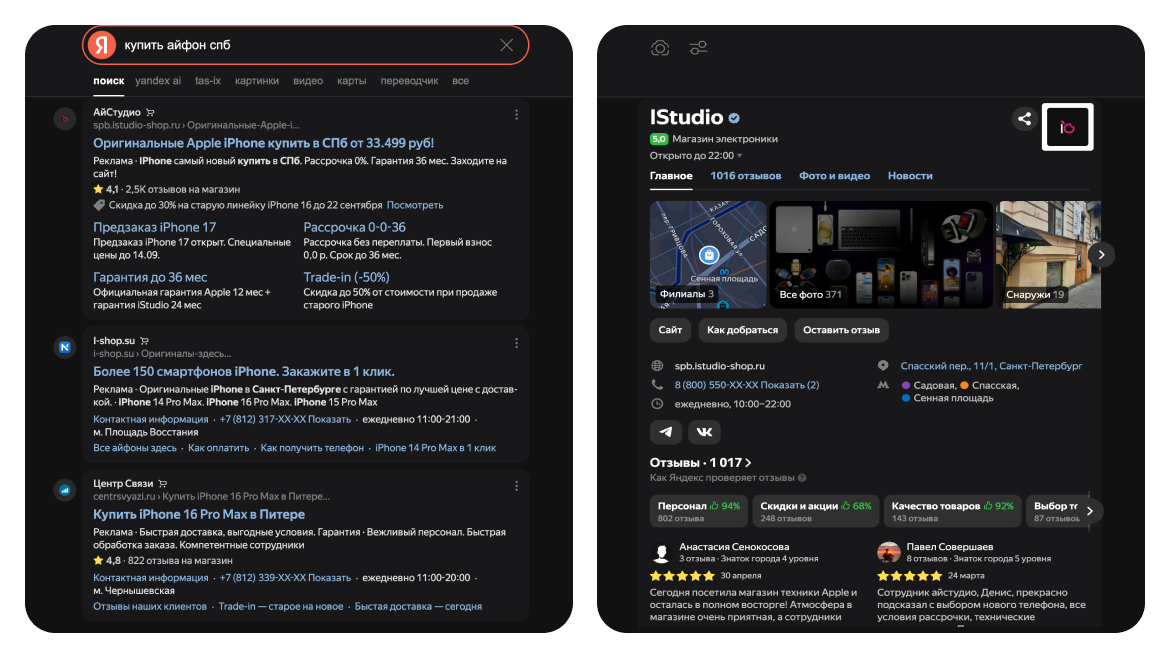This screenshot has height=657, width=1170.
Task: Select the 'Фото и видео' tab
Action: pyautogui.click(x=834, y=176)
